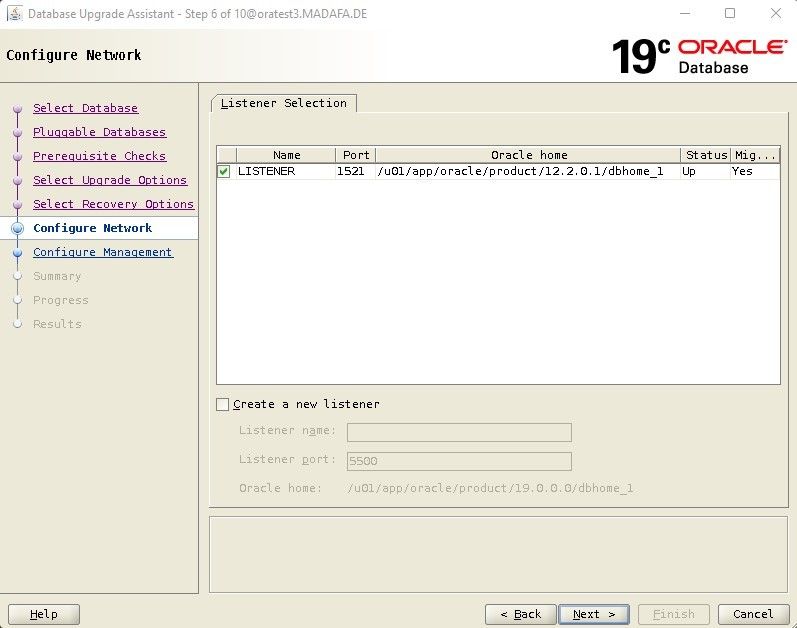Click the greyed Summary step
Viewport: 797px width, 628px height.
(x=57, y=276)
